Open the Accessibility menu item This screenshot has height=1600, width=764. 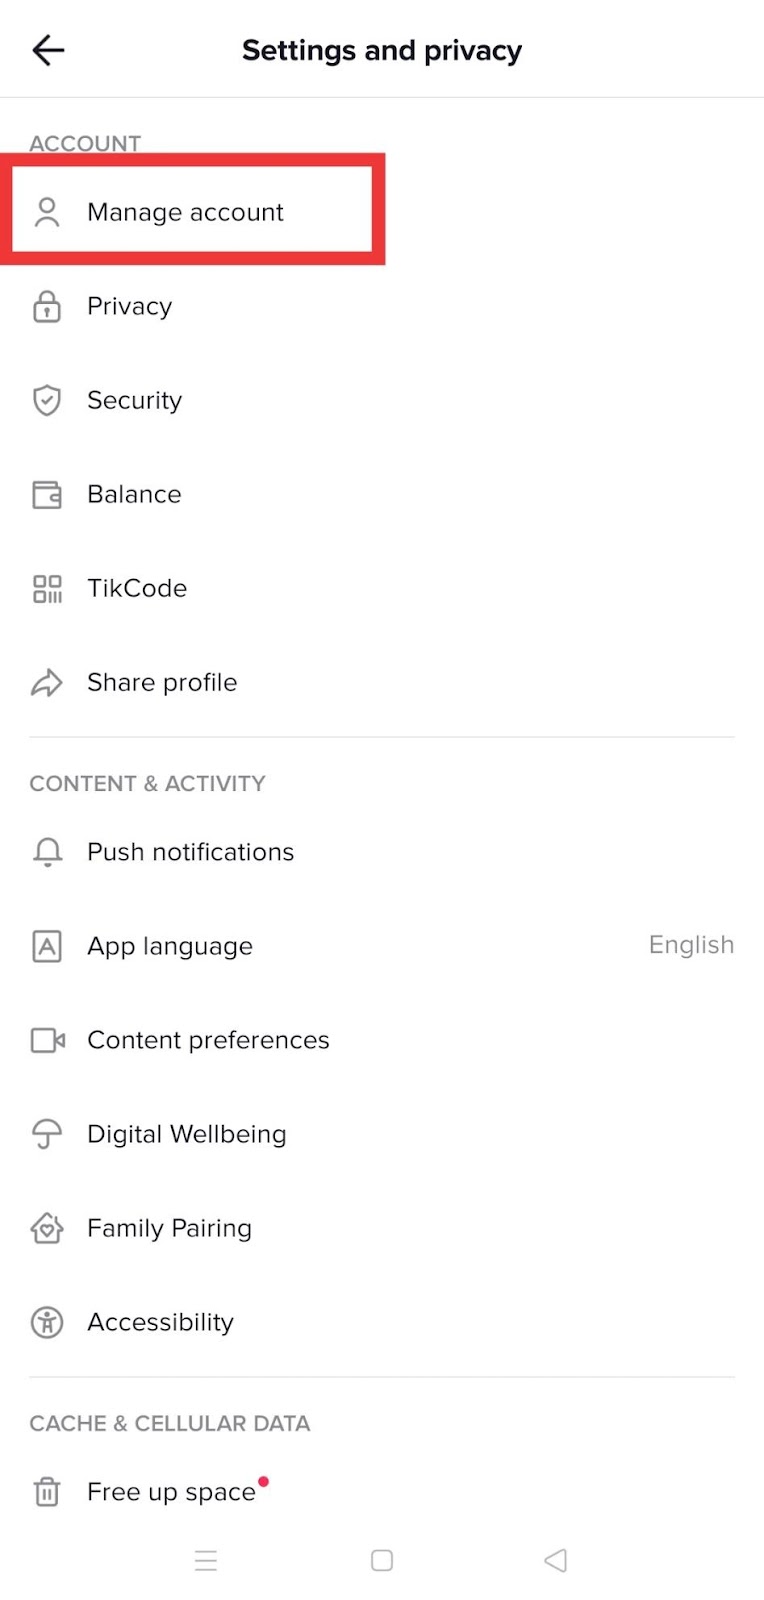click(x=160, y=1322)
